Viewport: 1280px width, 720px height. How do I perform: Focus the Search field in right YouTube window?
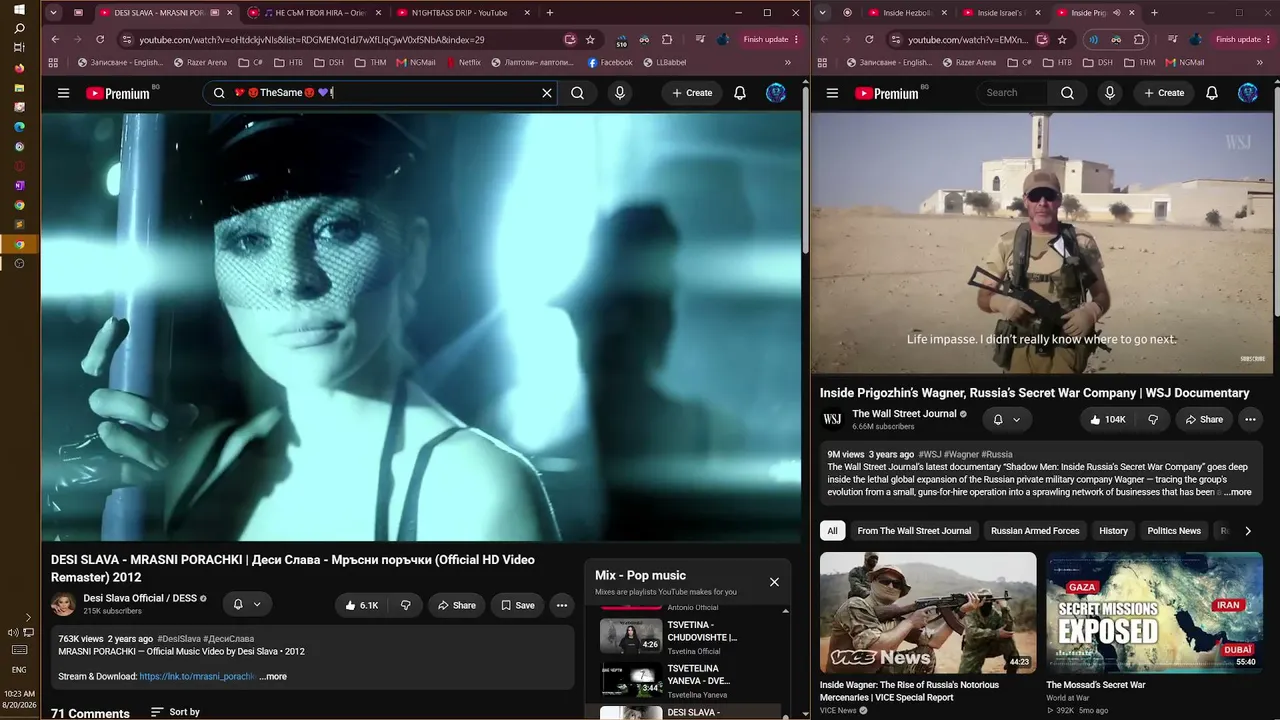tap(1011, 93)
